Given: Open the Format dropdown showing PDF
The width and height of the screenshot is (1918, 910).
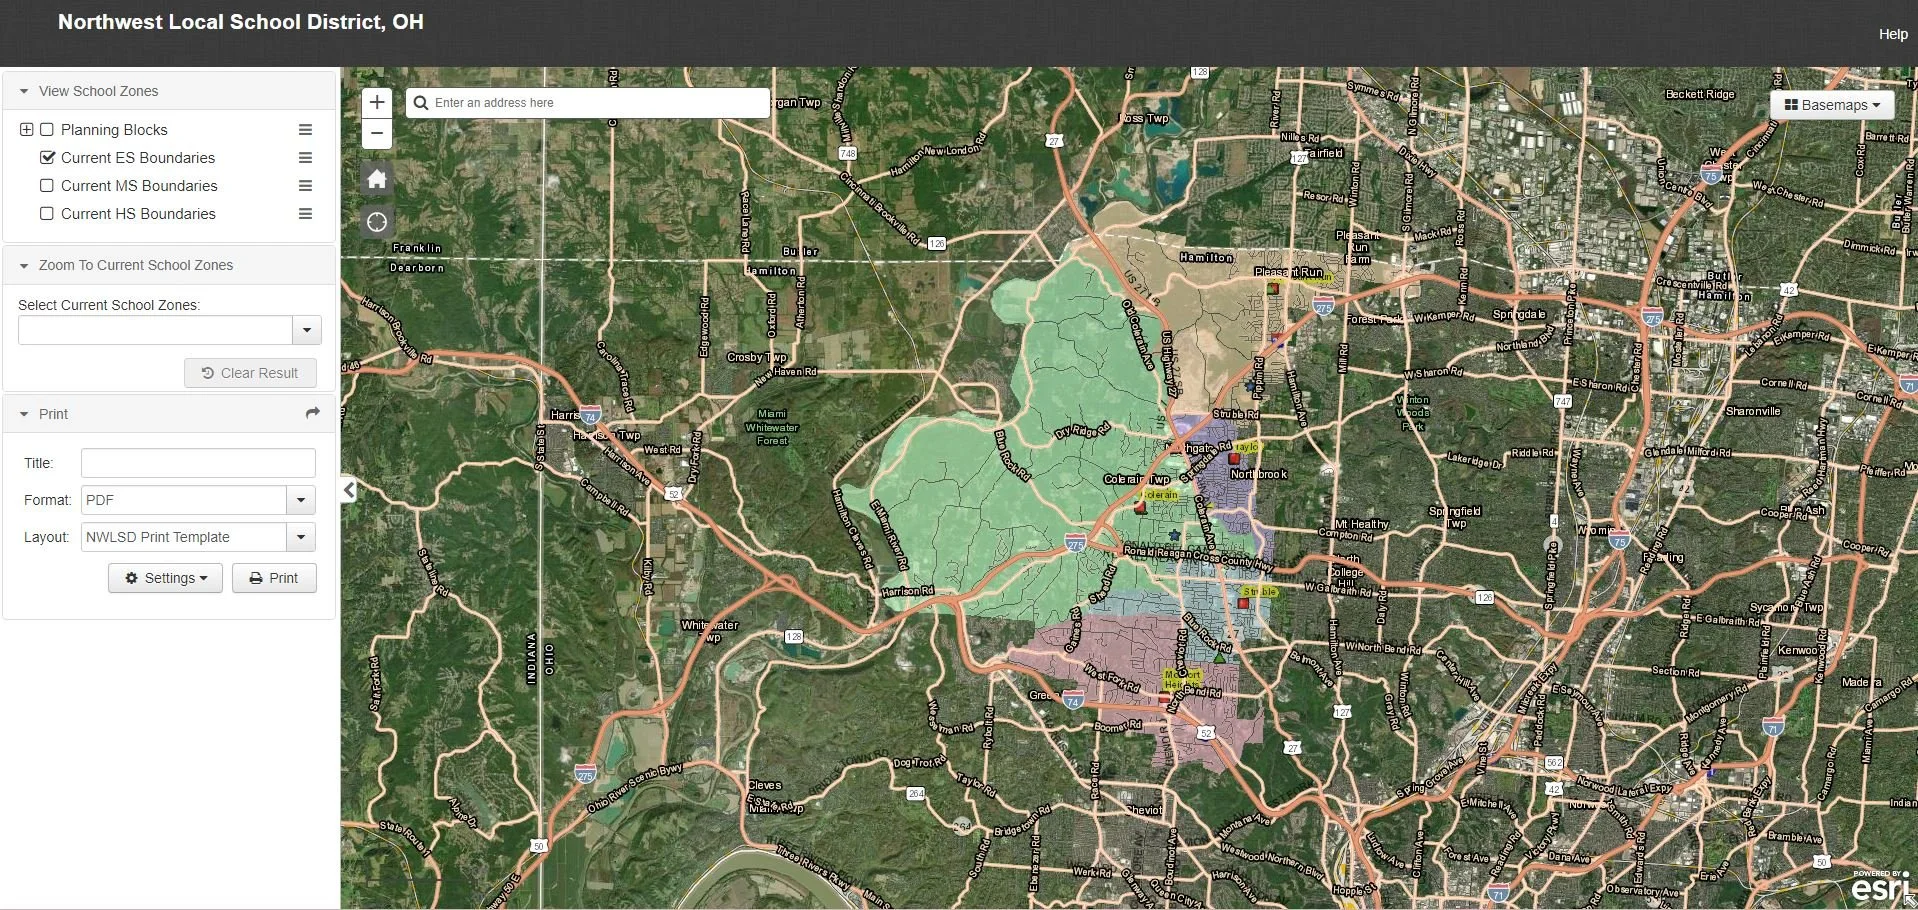Looking at the screenshot, I should [x=301, y=500].
